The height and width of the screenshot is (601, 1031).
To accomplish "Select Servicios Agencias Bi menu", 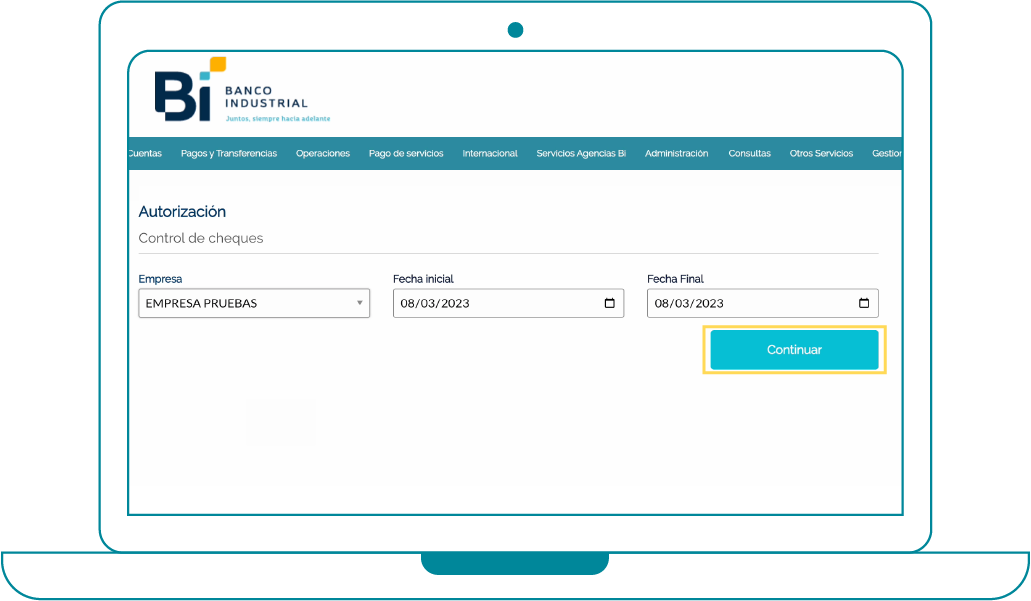I will point(581,154).
